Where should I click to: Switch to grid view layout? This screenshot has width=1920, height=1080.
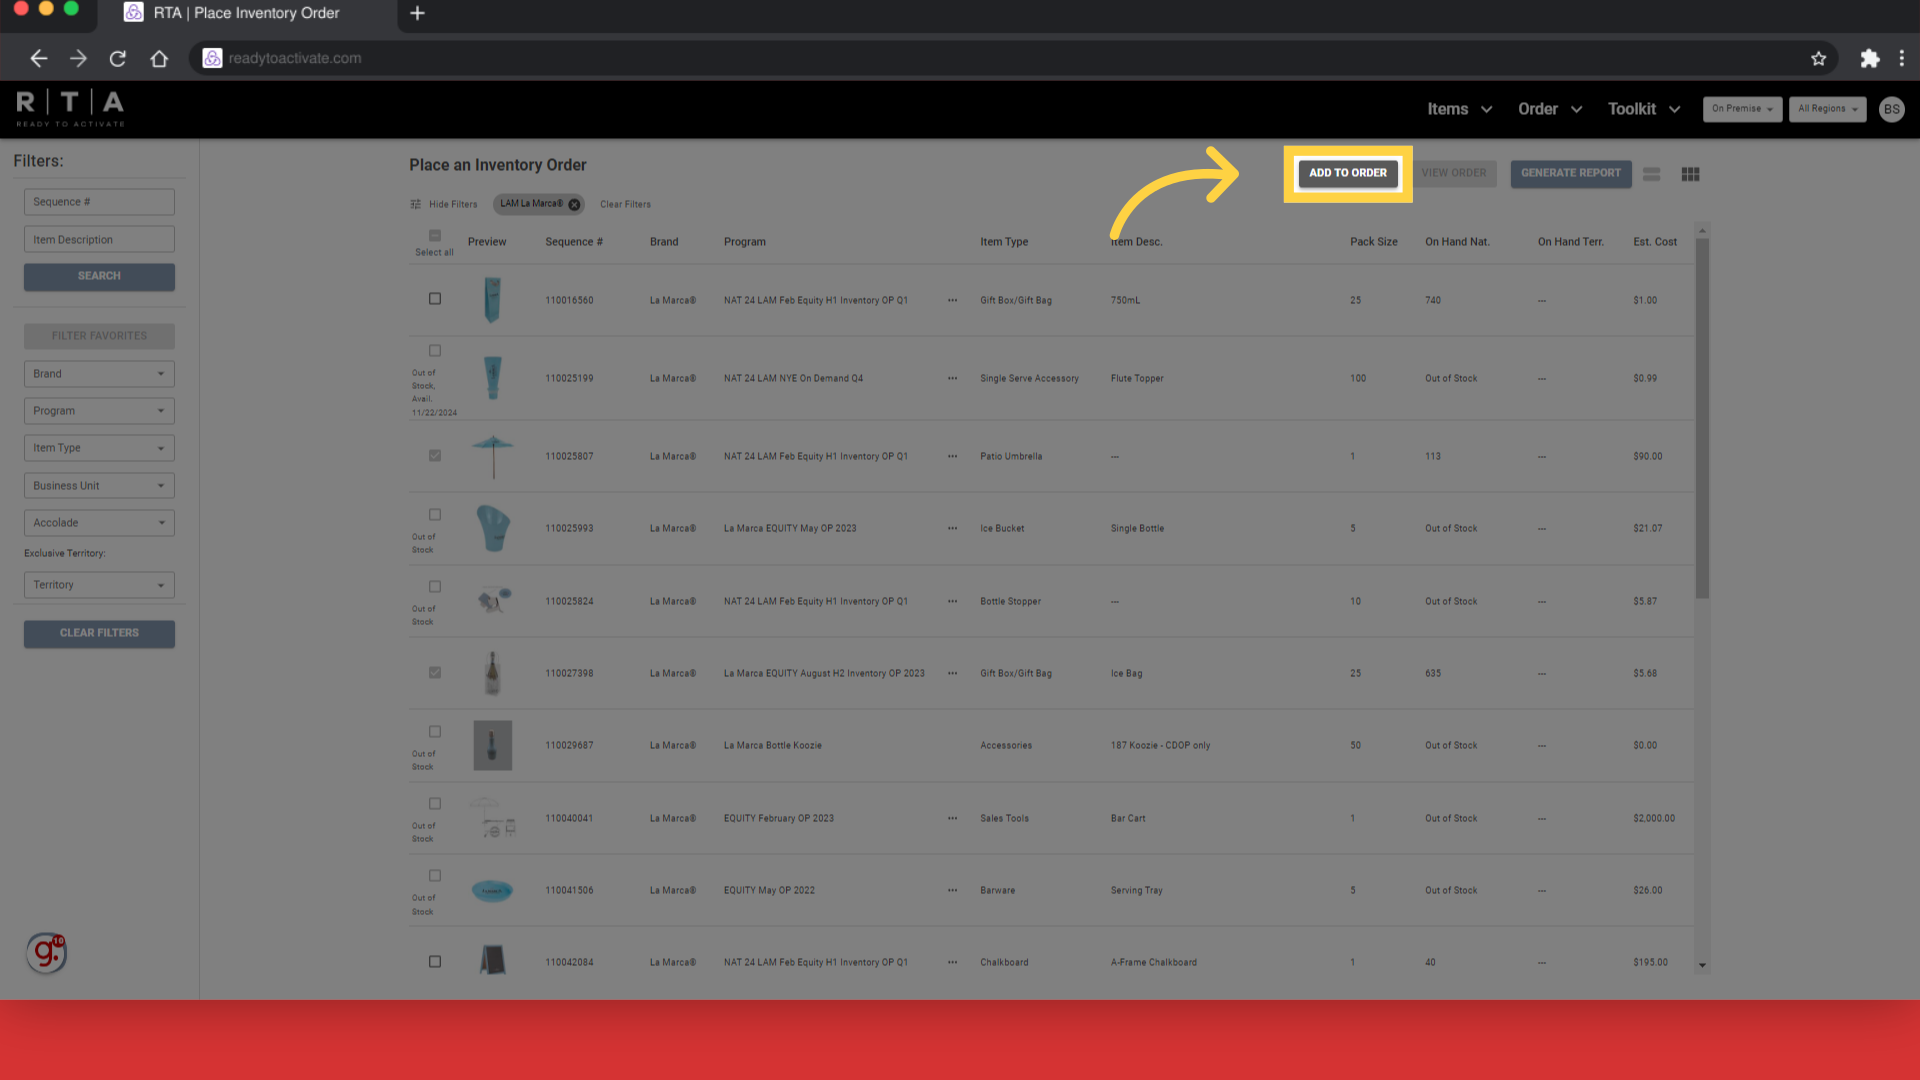coord(1690,174)
